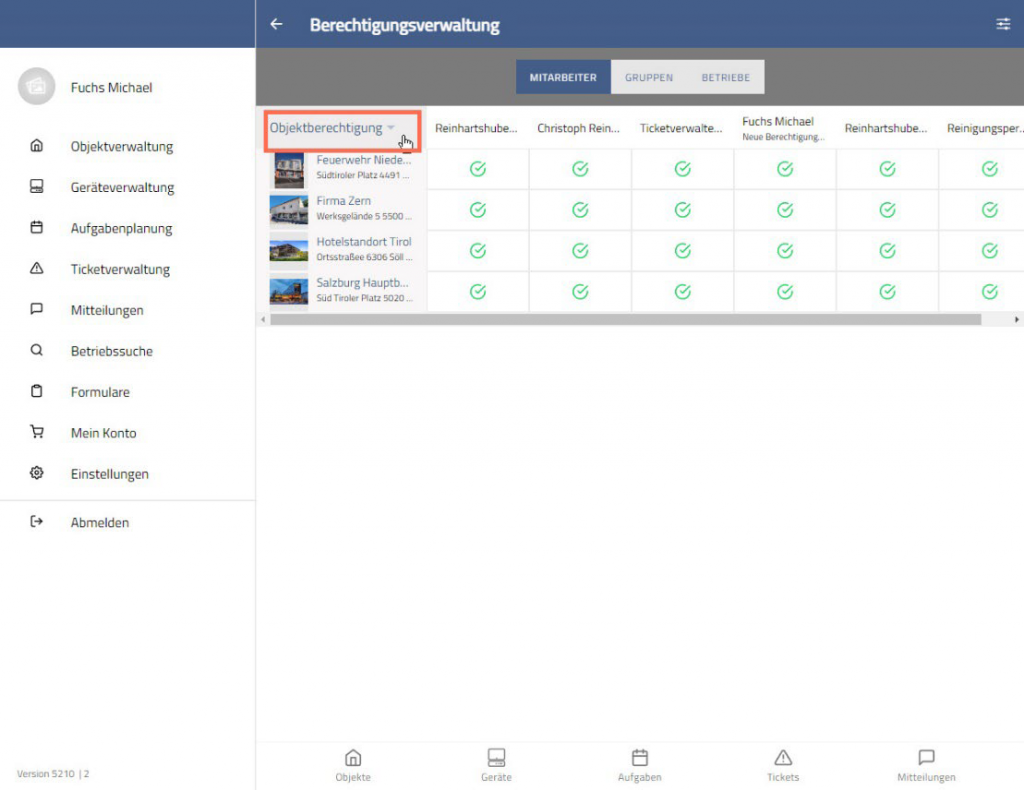Open Einstellungen from the sidebar
1024x790 pixels.
coord(109,474)
